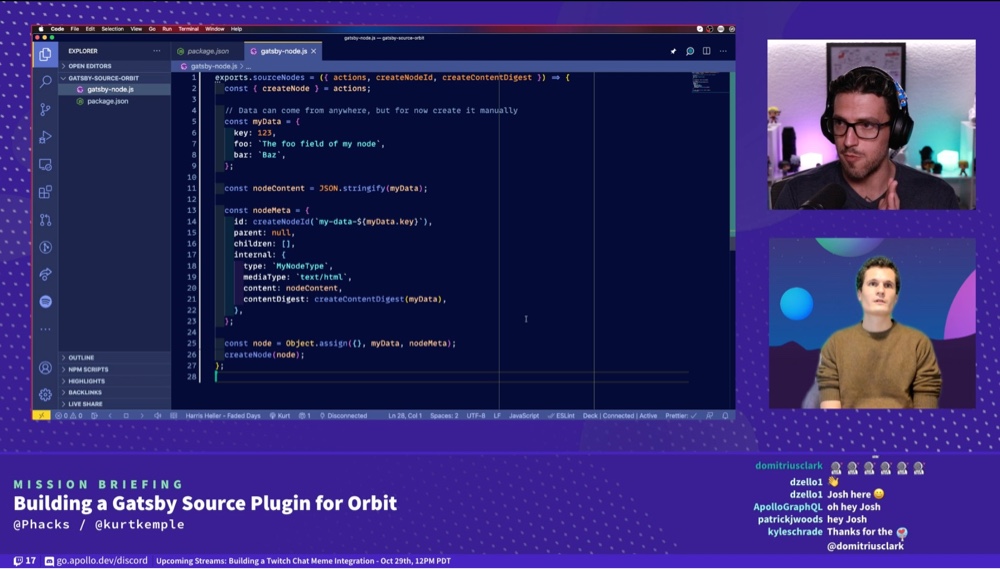Viewport: 1000px width, 569px height.
Task: Click the editor vertical scrollbar
Action: point(732,159)
